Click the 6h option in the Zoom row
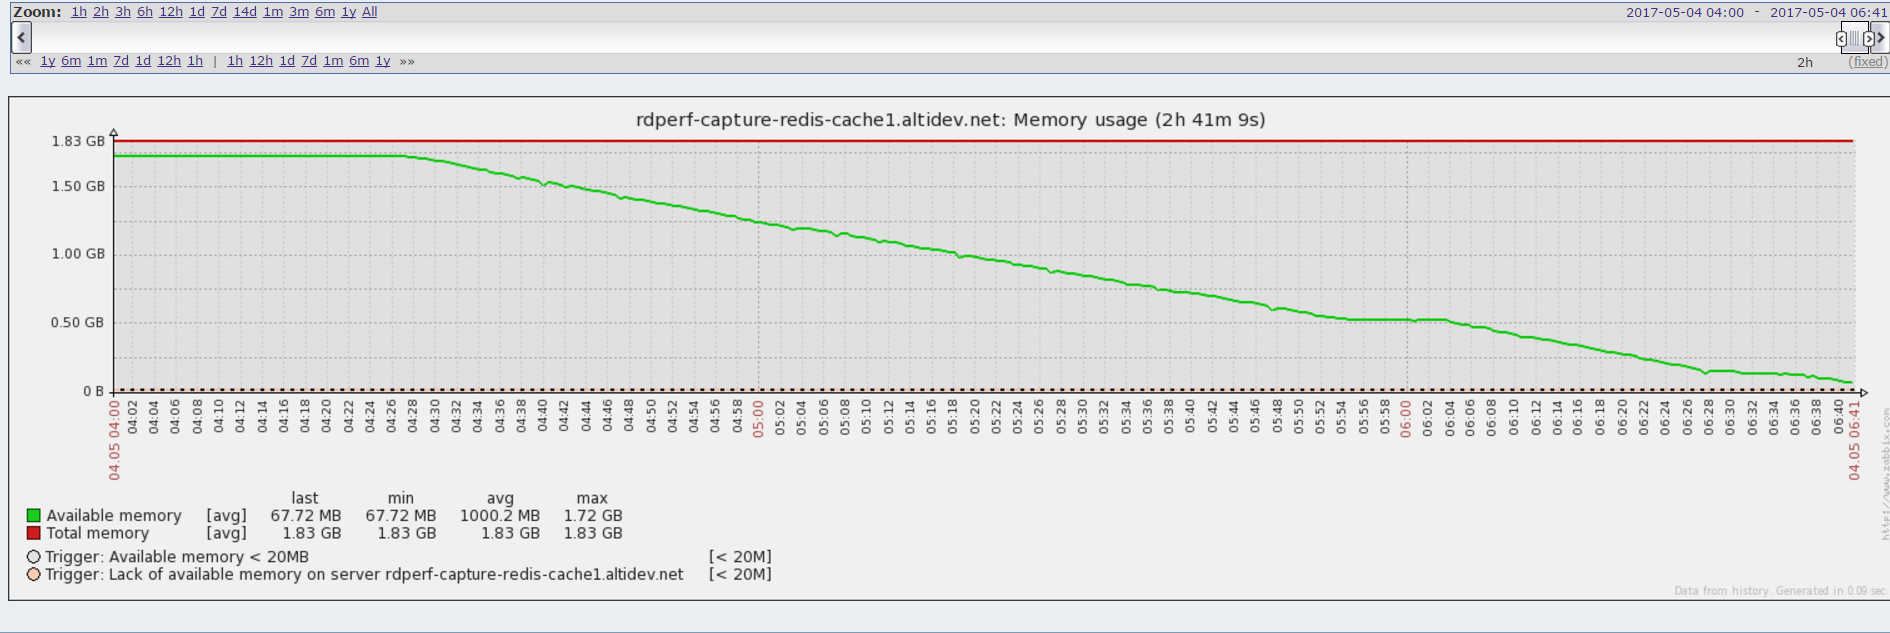 pyautogui.click(x=145, y=12)
